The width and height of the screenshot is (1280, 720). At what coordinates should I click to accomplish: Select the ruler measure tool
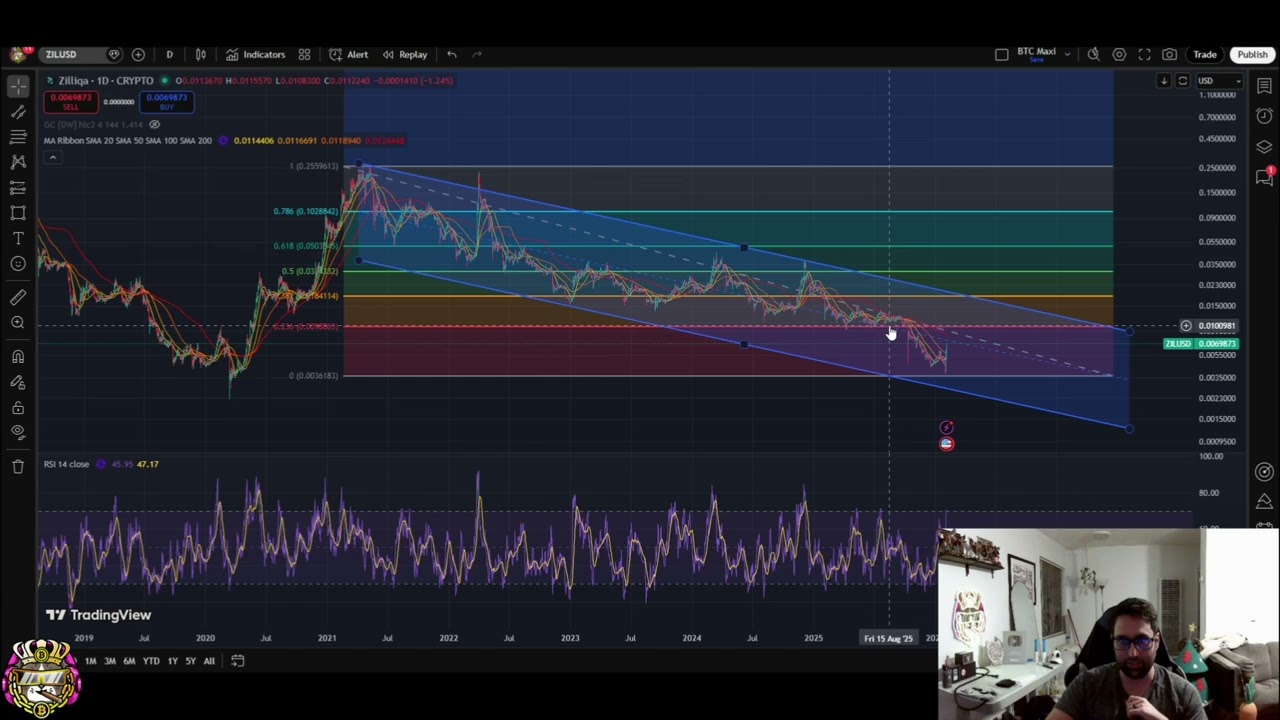(x=18, y=297)
